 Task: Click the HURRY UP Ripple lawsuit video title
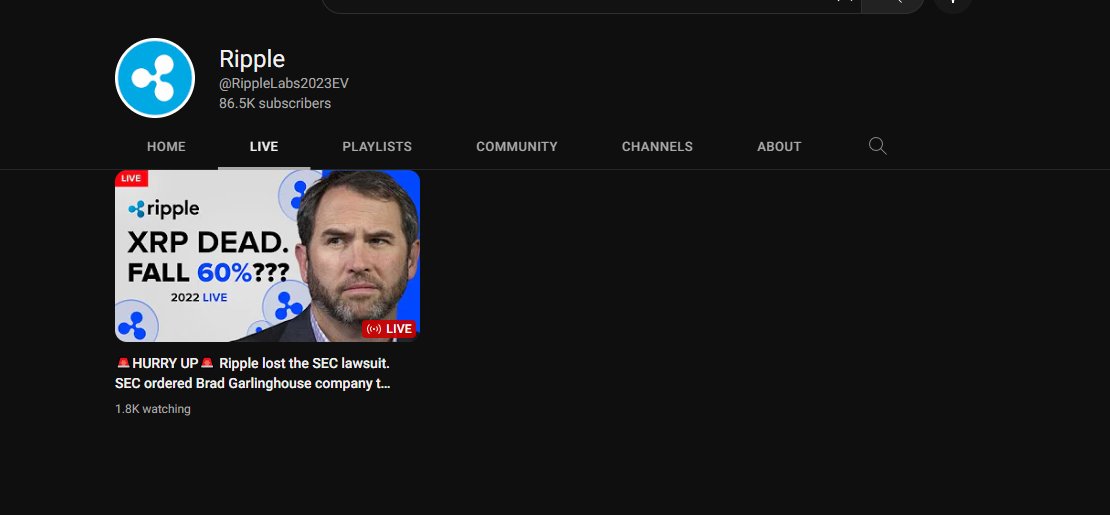coord(253,373)
